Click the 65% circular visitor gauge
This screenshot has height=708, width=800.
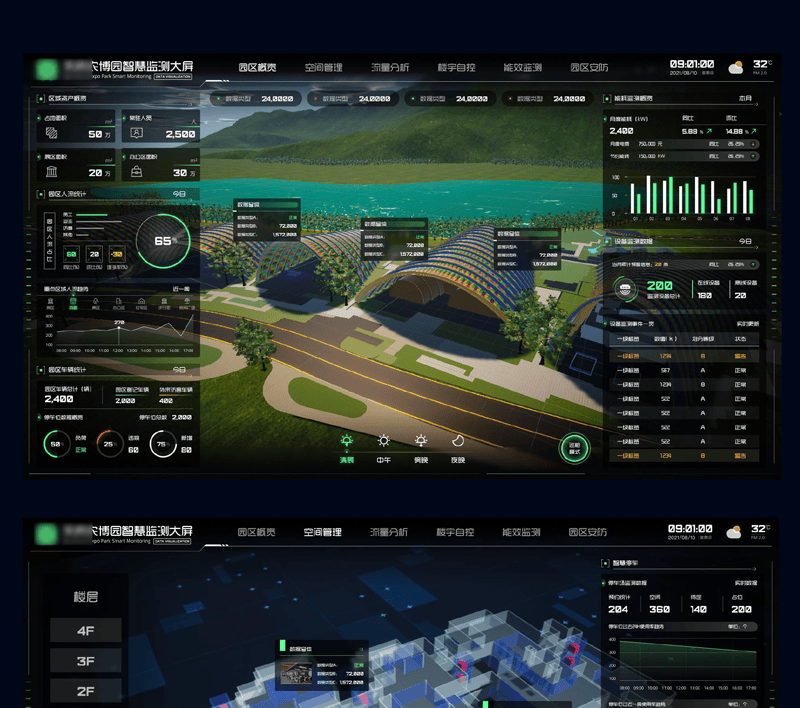[162, 241]
